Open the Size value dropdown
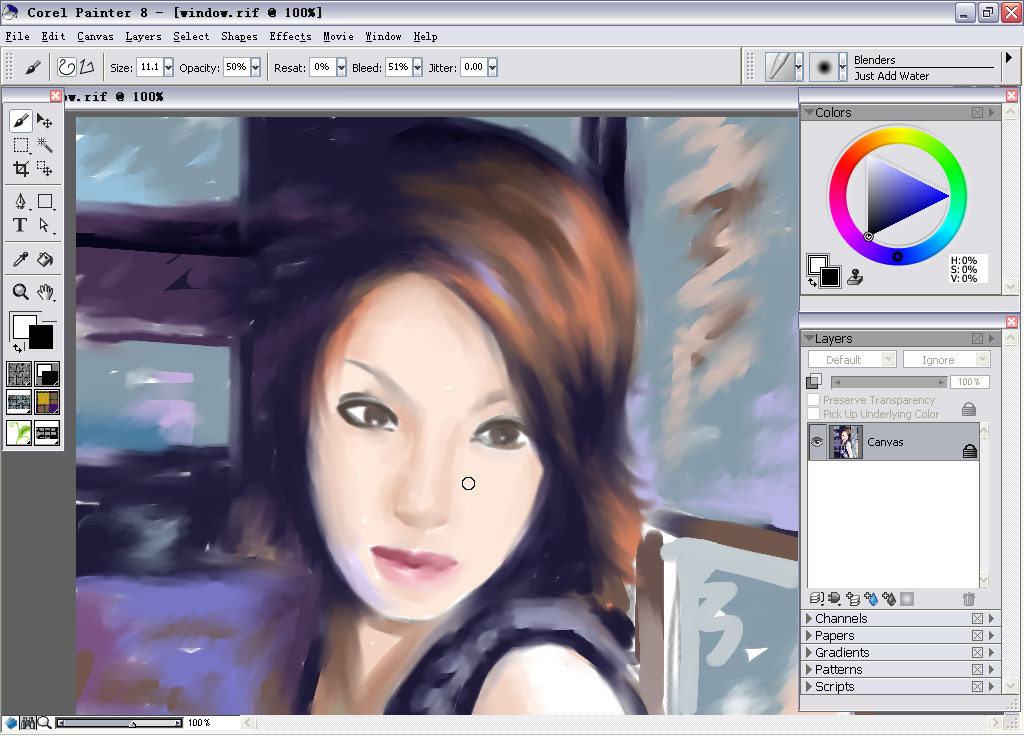The height and width of the screenshot is (736, 1024). tap(168, 67)
